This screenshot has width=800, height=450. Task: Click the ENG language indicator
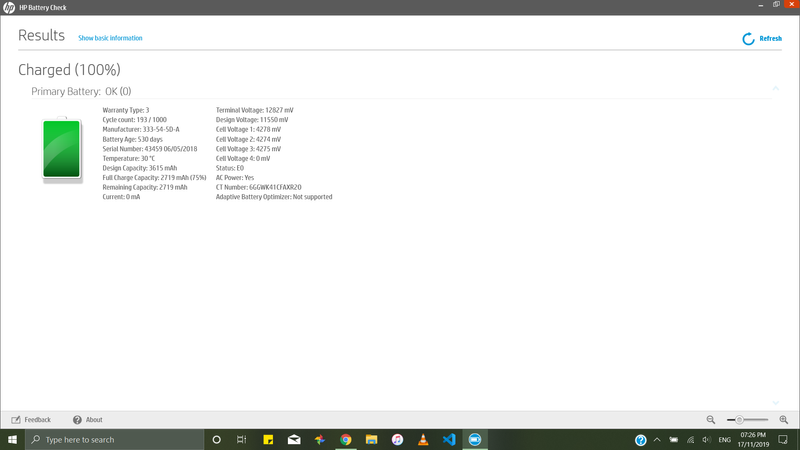(x=724, y=440)
